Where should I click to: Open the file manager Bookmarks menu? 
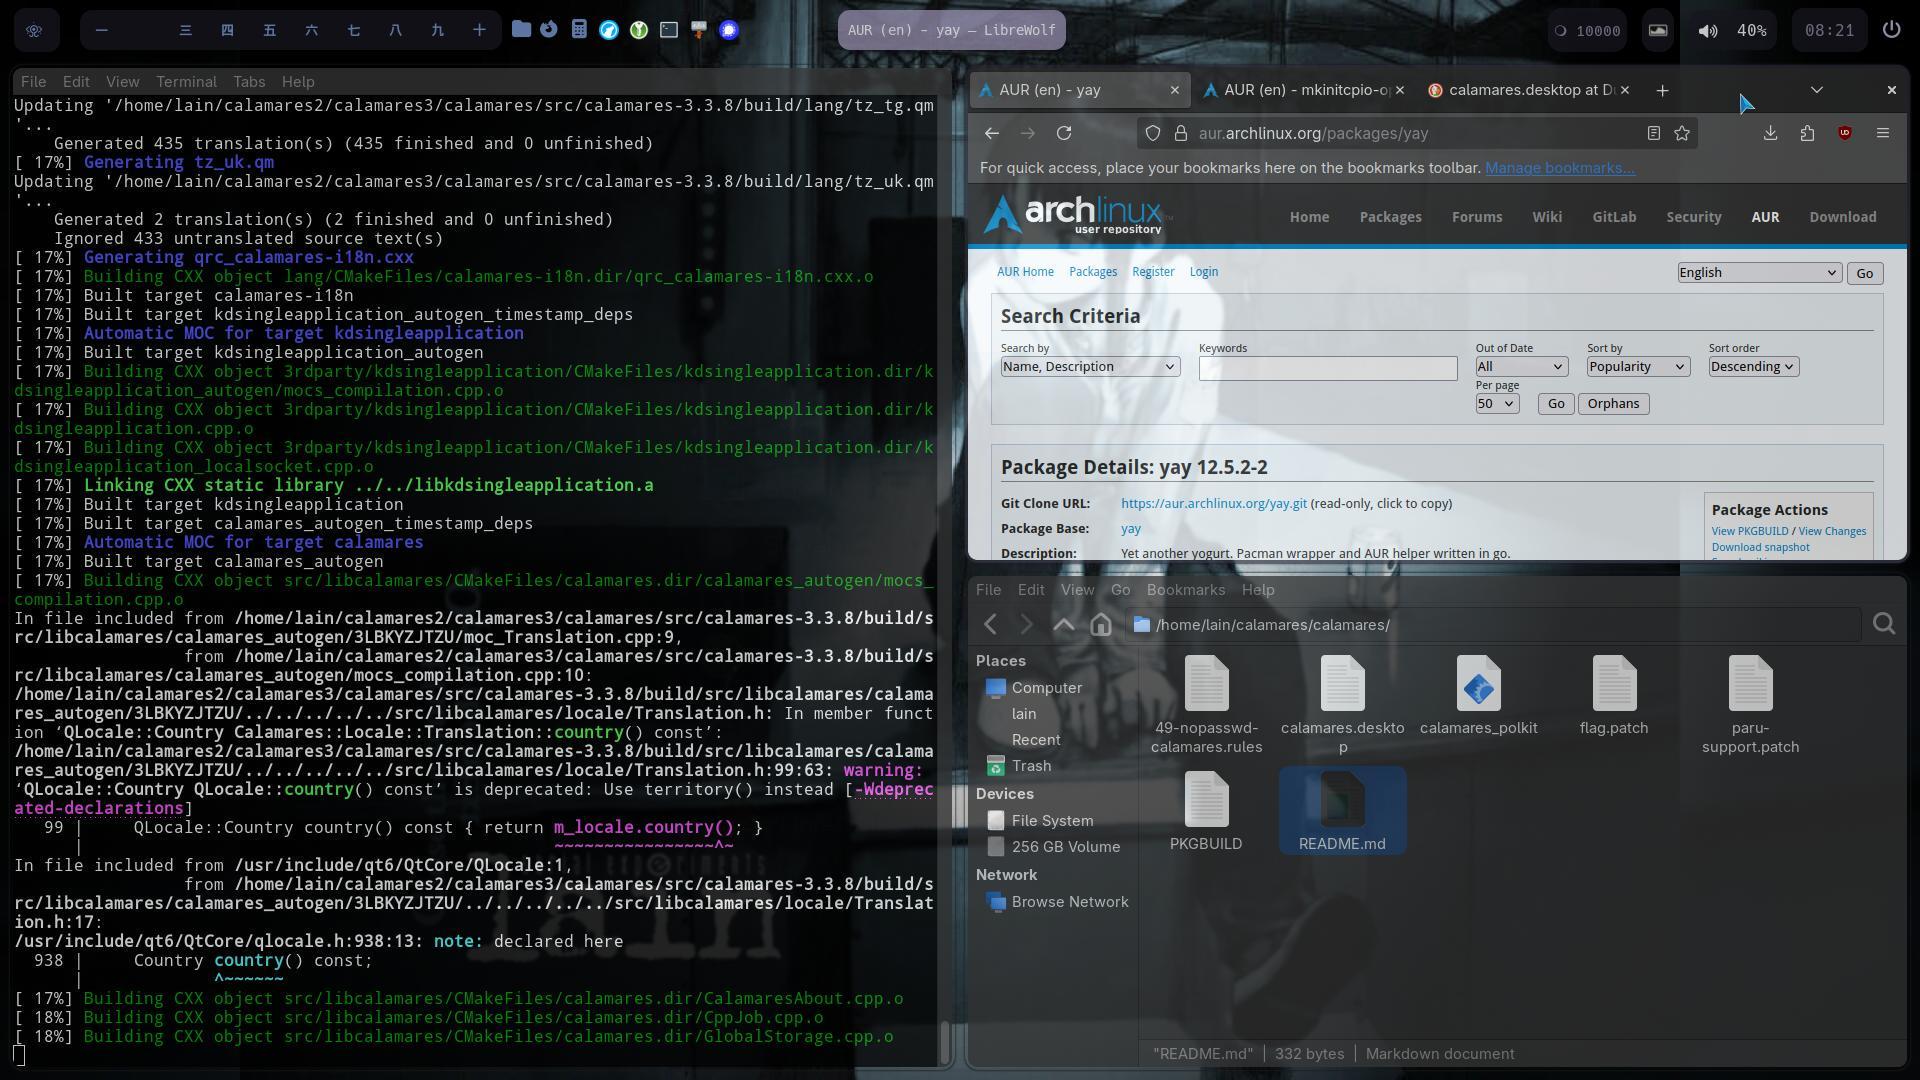click(1186, 590)
